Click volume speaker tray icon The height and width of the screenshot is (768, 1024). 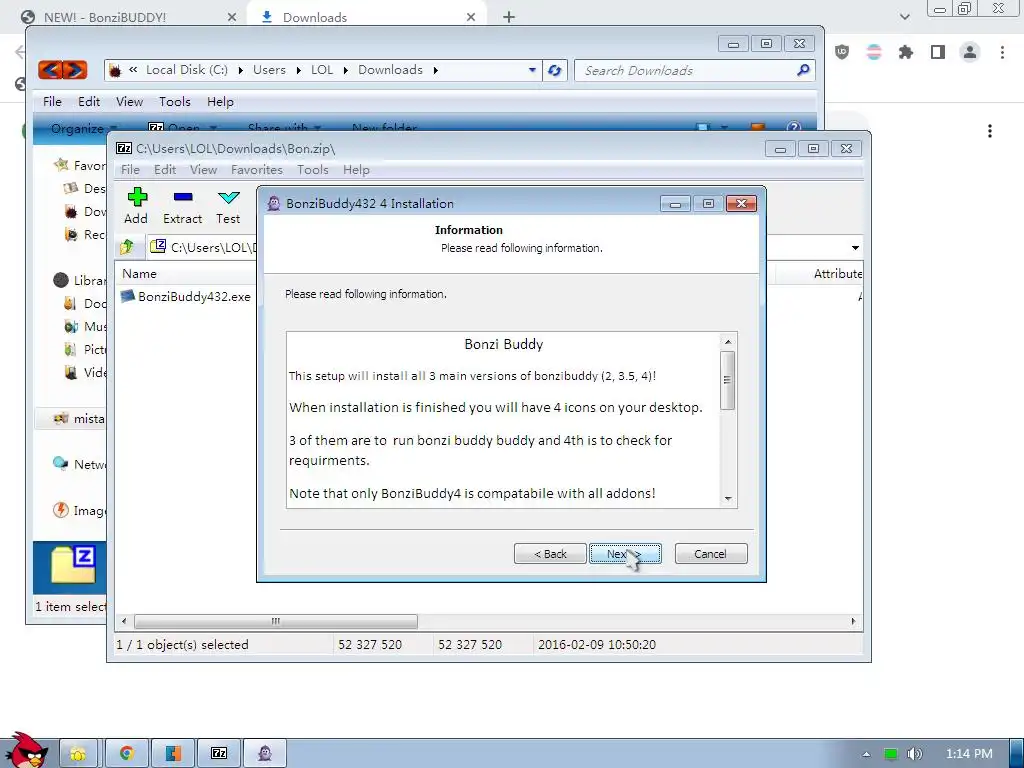pyautogui.click(x=914, y=754)
